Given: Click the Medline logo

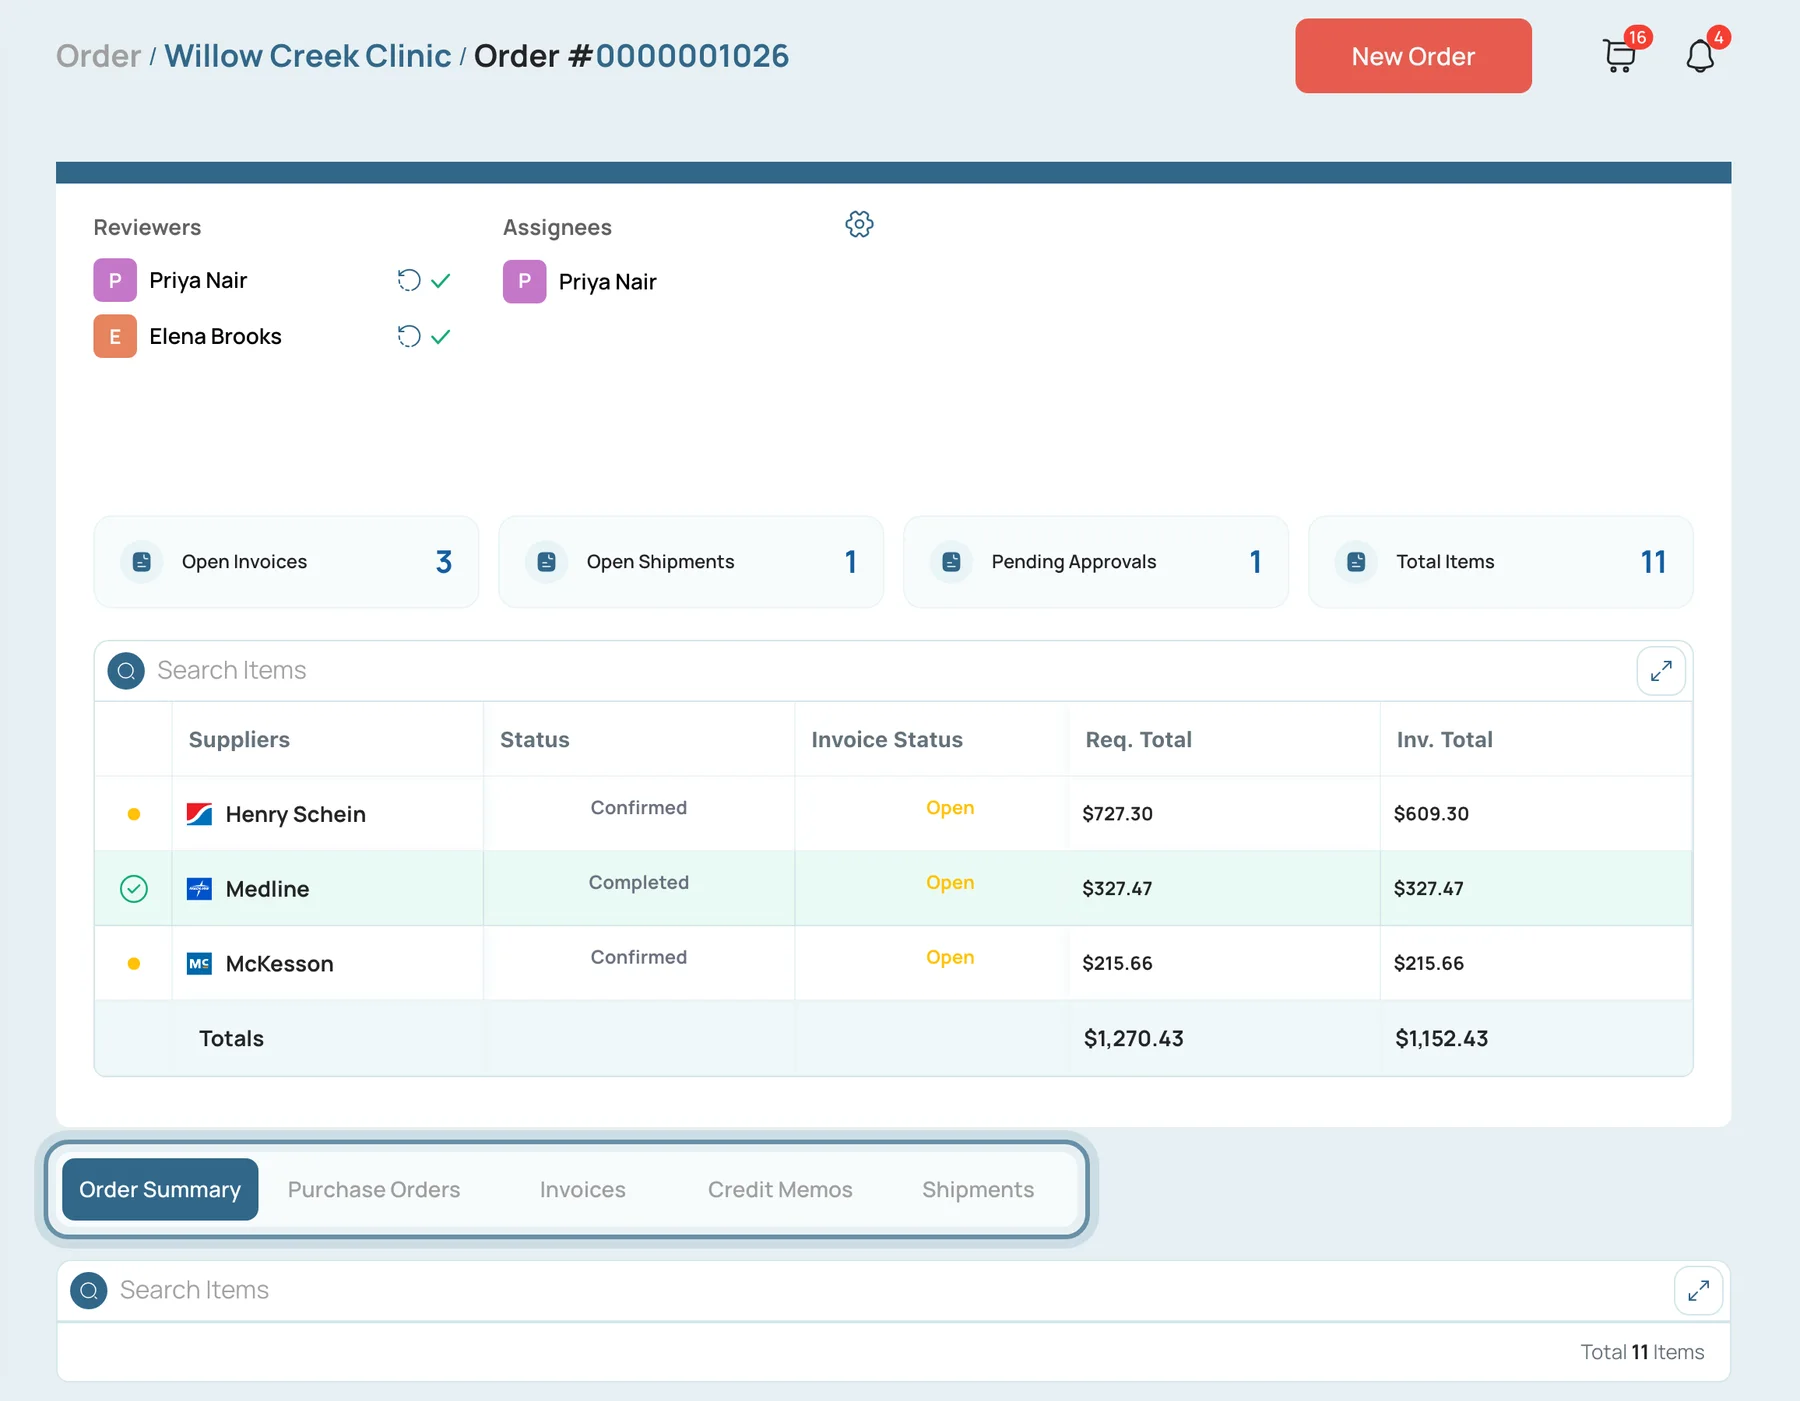Looking at the screenshot, I should pos(199,888).
